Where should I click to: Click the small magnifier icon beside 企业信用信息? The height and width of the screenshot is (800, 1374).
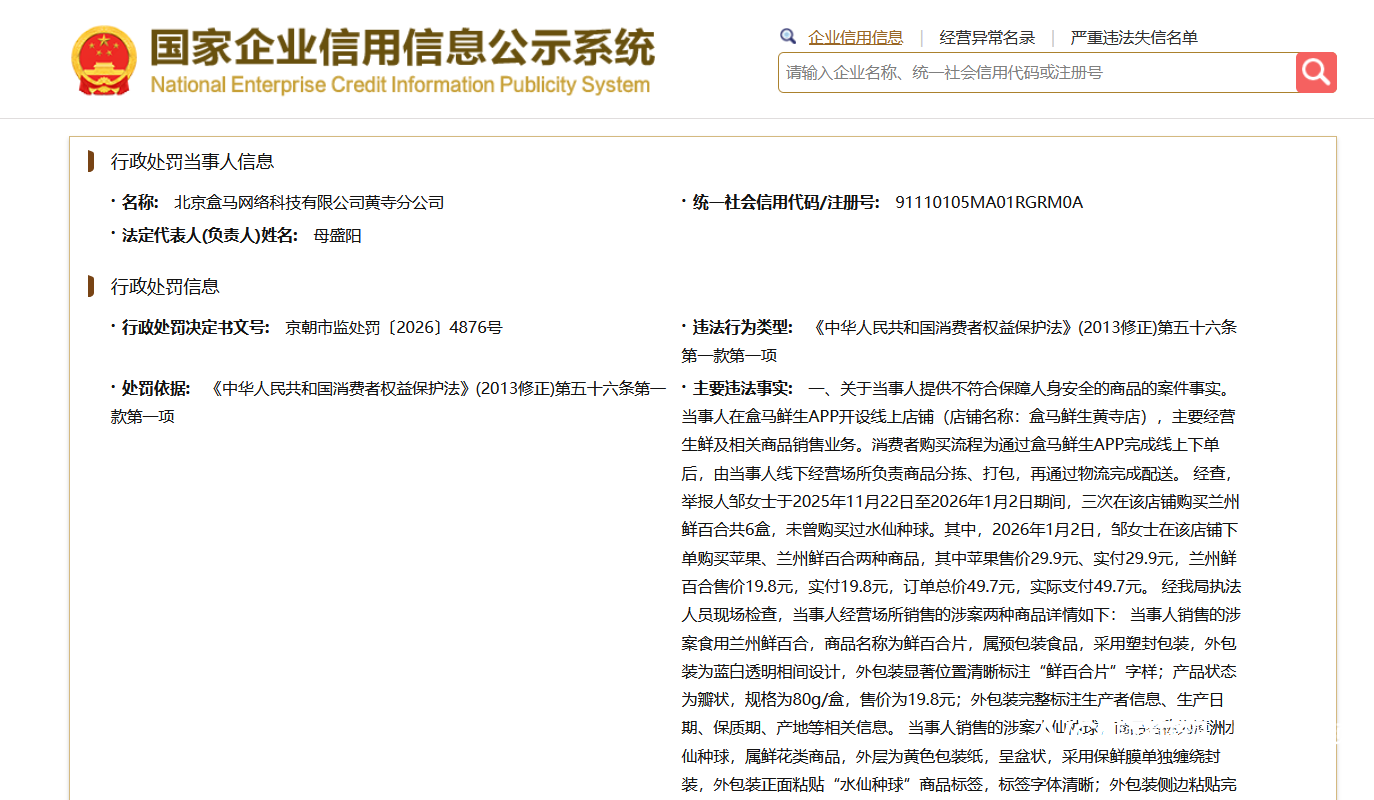788,37
